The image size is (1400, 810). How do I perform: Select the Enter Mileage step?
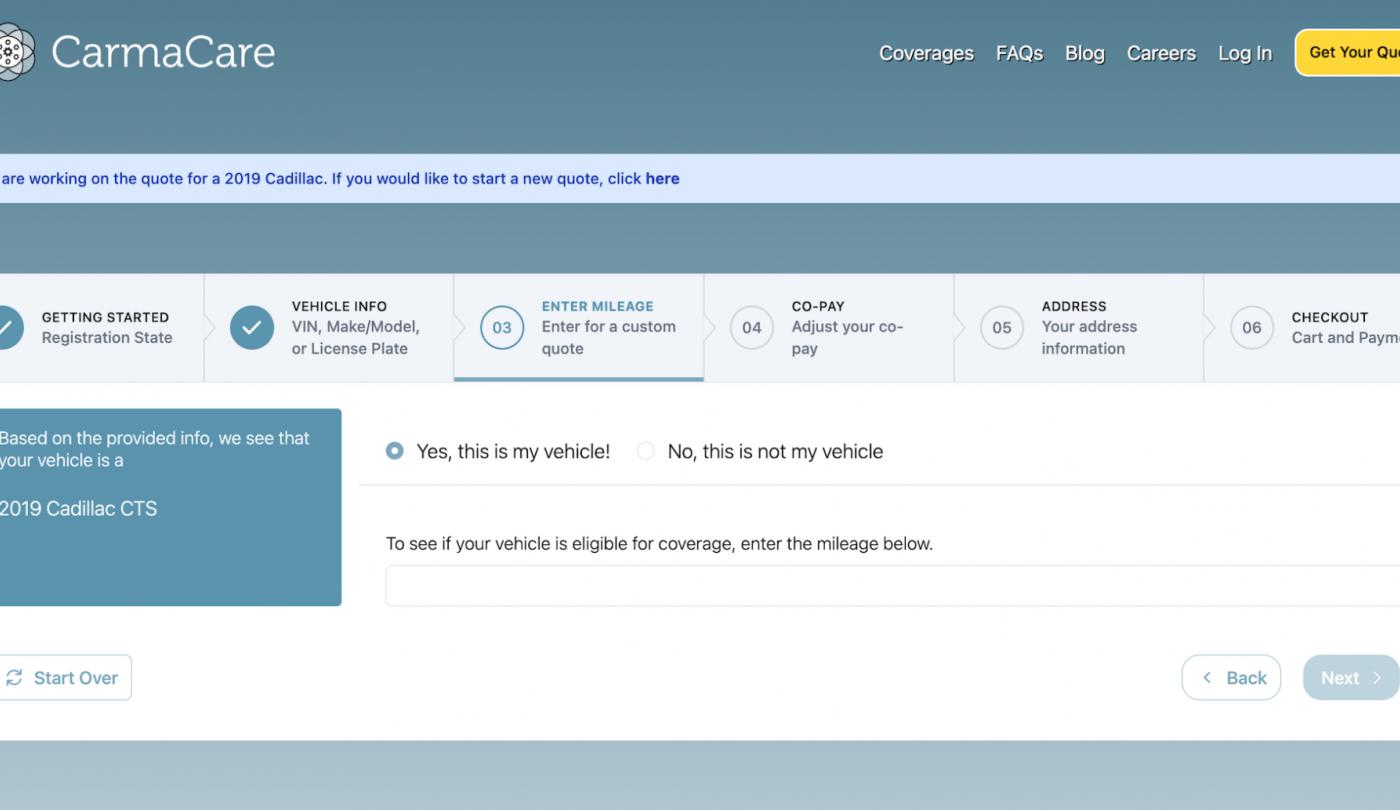click(x=579, y=327)
